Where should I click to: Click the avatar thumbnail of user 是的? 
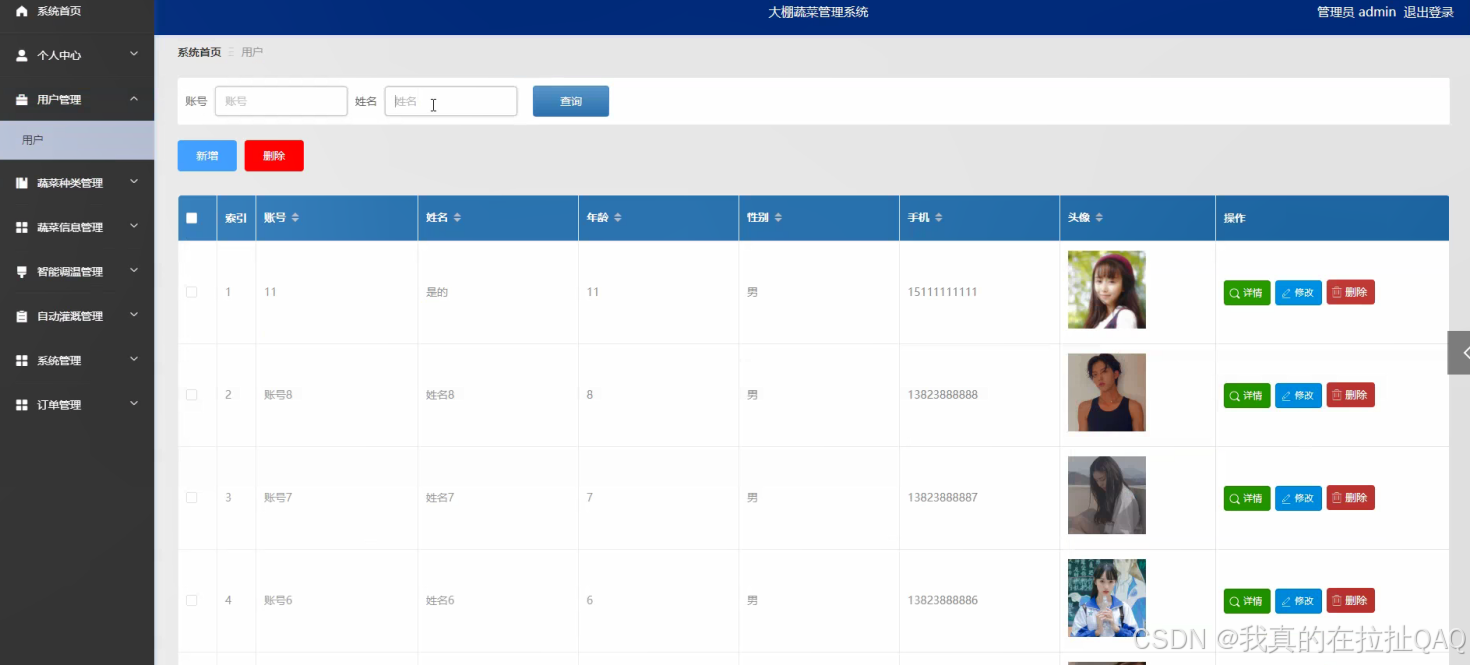[1107, 290]
